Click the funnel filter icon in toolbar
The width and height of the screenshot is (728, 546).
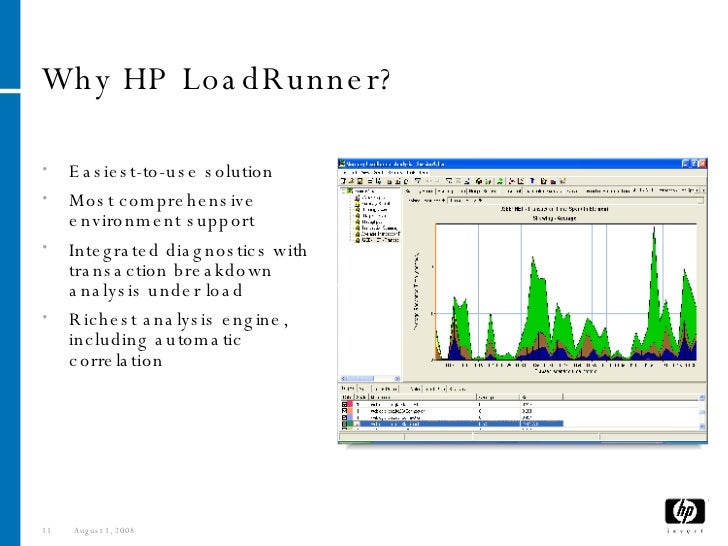pyautogui.click(x=418, y=181)
